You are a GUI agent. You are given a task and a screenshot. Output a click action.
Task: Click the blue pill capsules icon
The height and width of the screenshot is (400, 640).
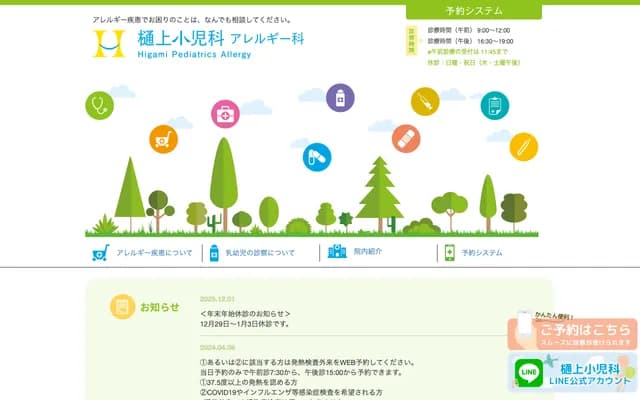317,157
